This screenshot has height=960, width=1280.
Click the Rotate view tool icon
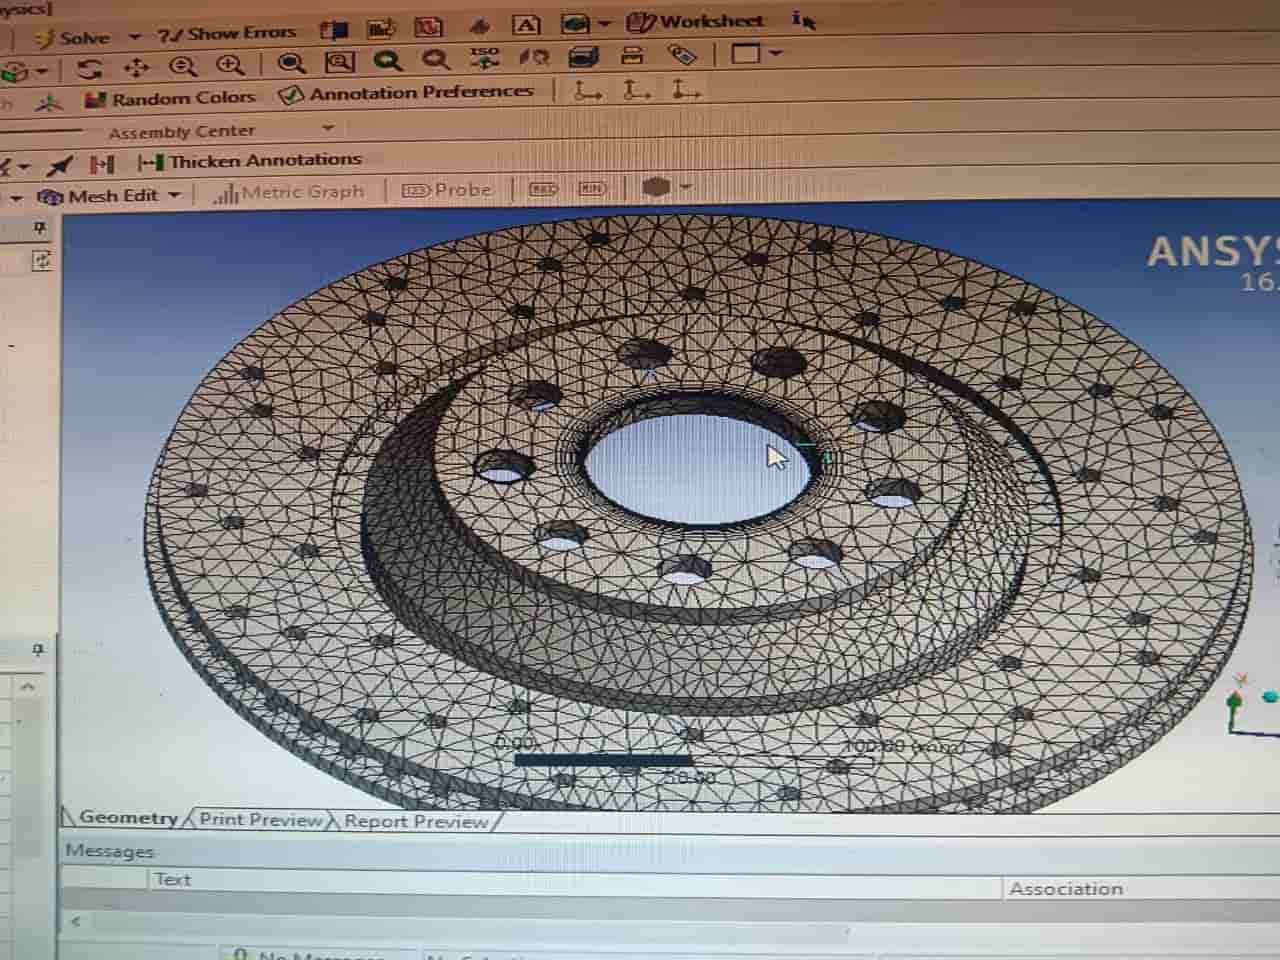click(x=90, y=69)
